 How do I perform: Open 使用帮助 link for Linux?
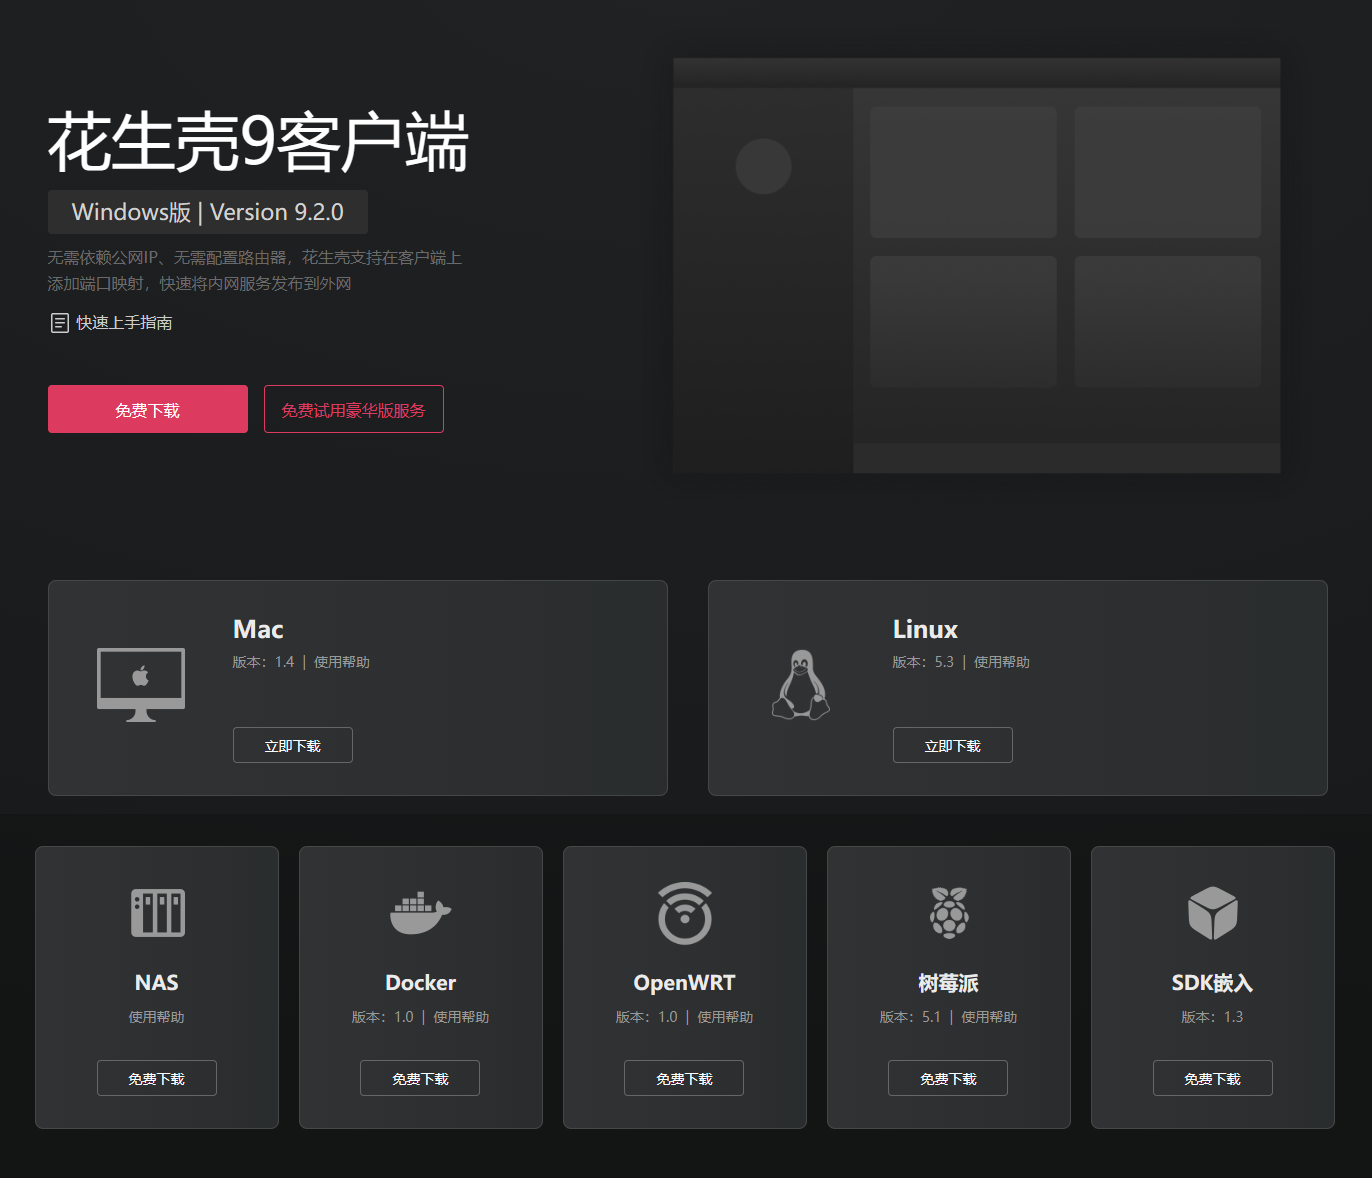click(1002, 662)
